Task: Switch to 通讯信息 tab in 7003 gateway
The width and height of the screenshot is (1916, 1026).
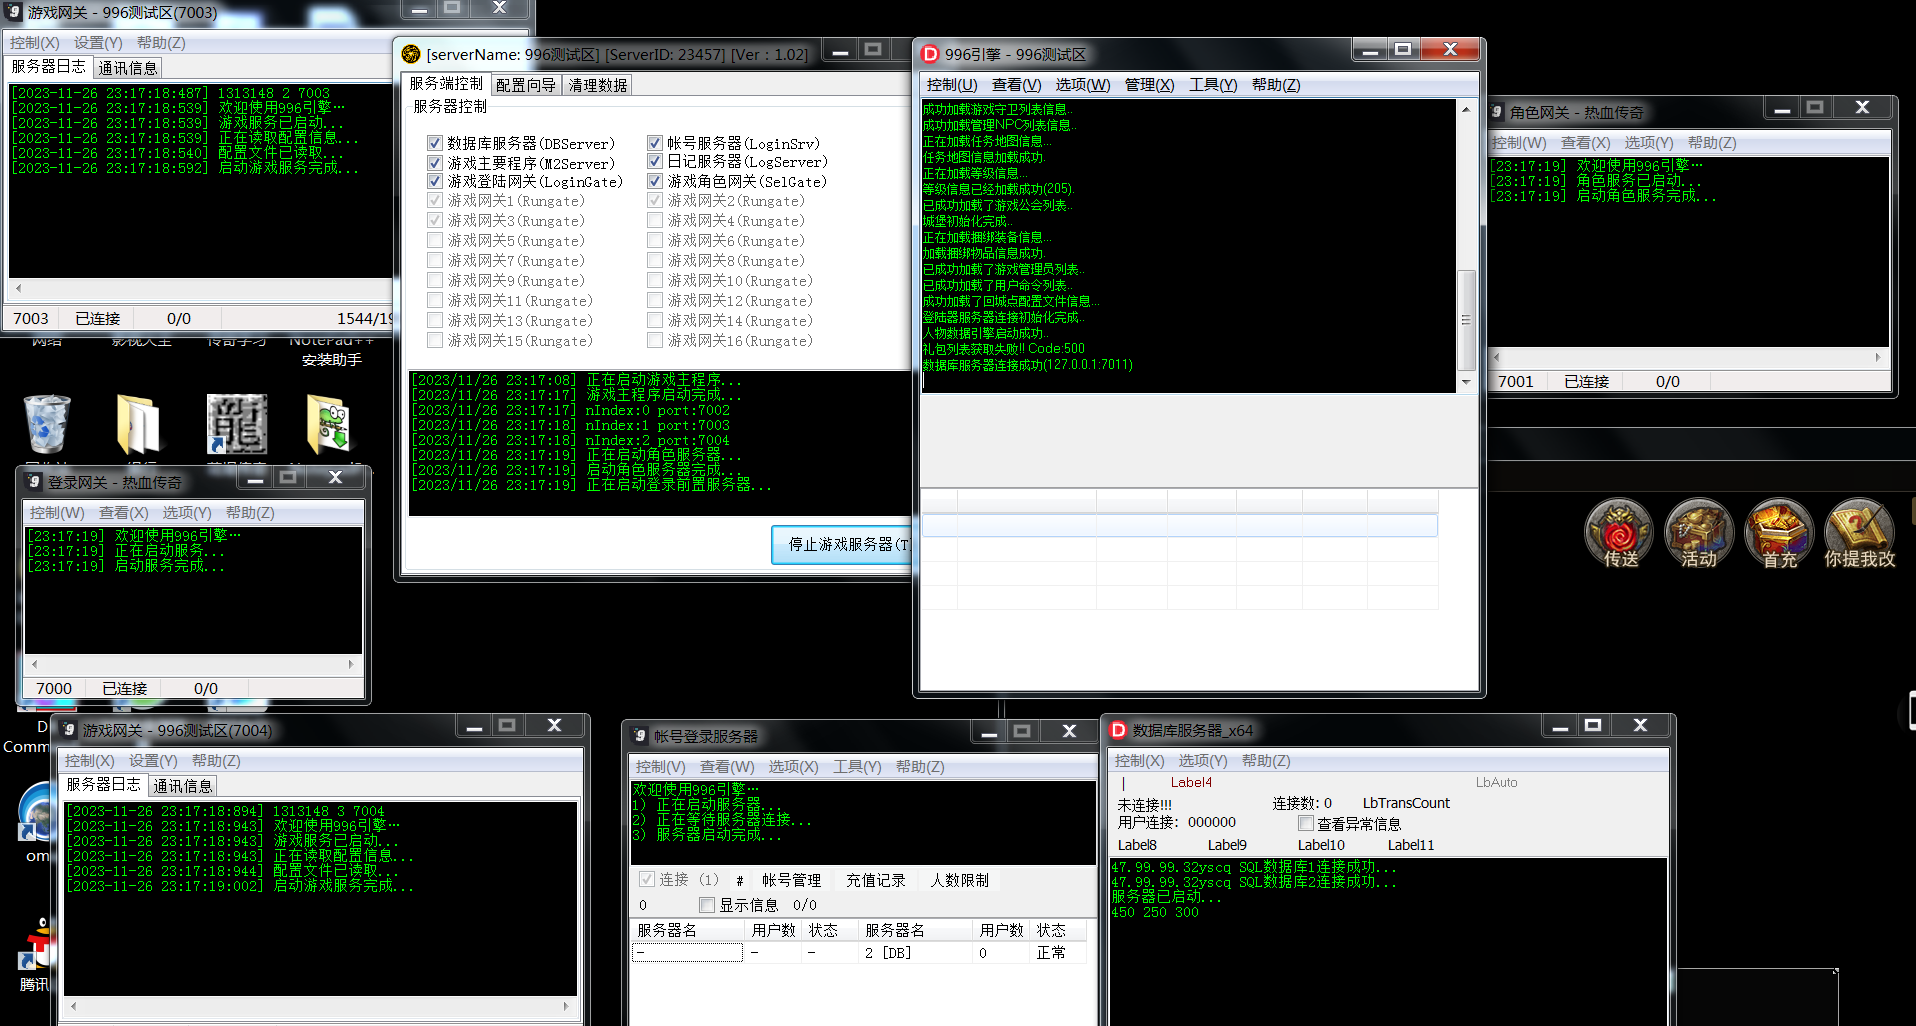Action: pyautogui.click(x=128, y=68)
